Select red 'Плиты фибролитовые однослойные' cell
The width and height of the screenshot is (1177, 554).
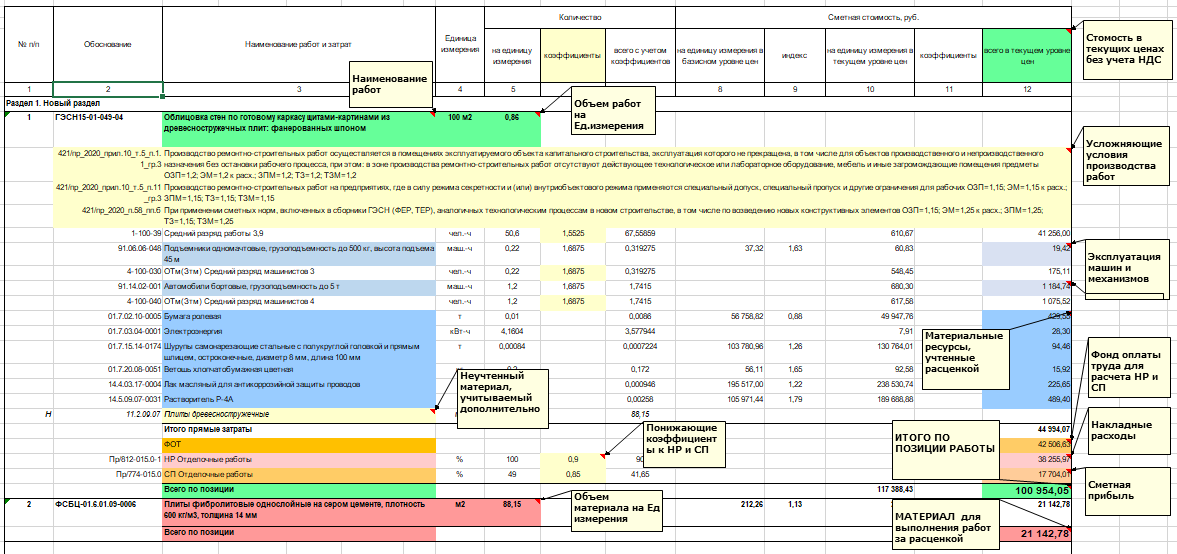[299, 510]
